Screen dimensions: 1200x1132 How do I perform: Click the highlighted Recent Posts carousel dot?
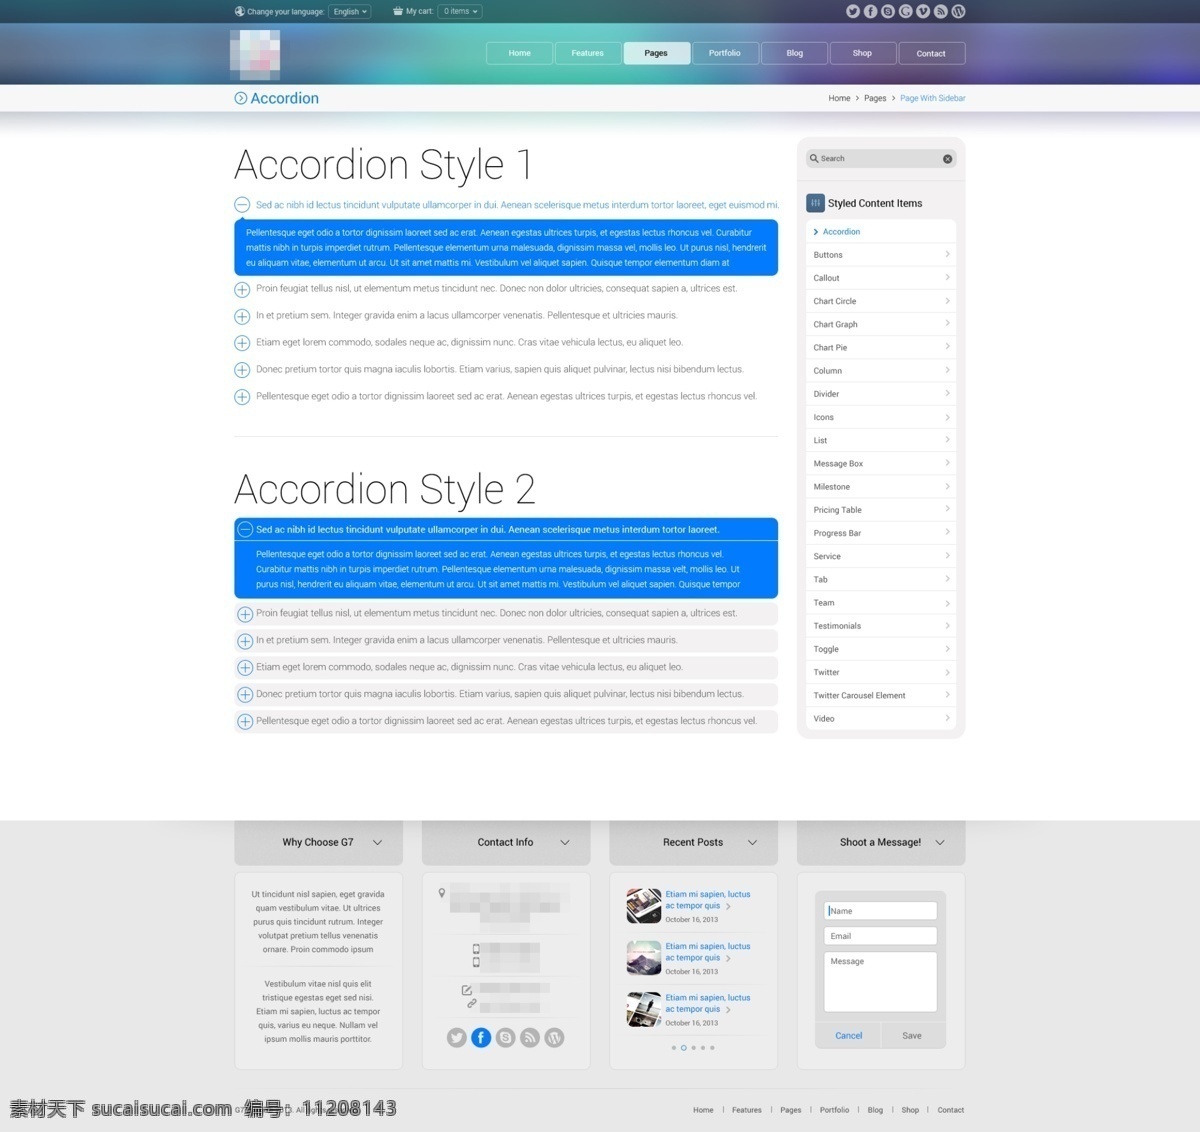684,1048
